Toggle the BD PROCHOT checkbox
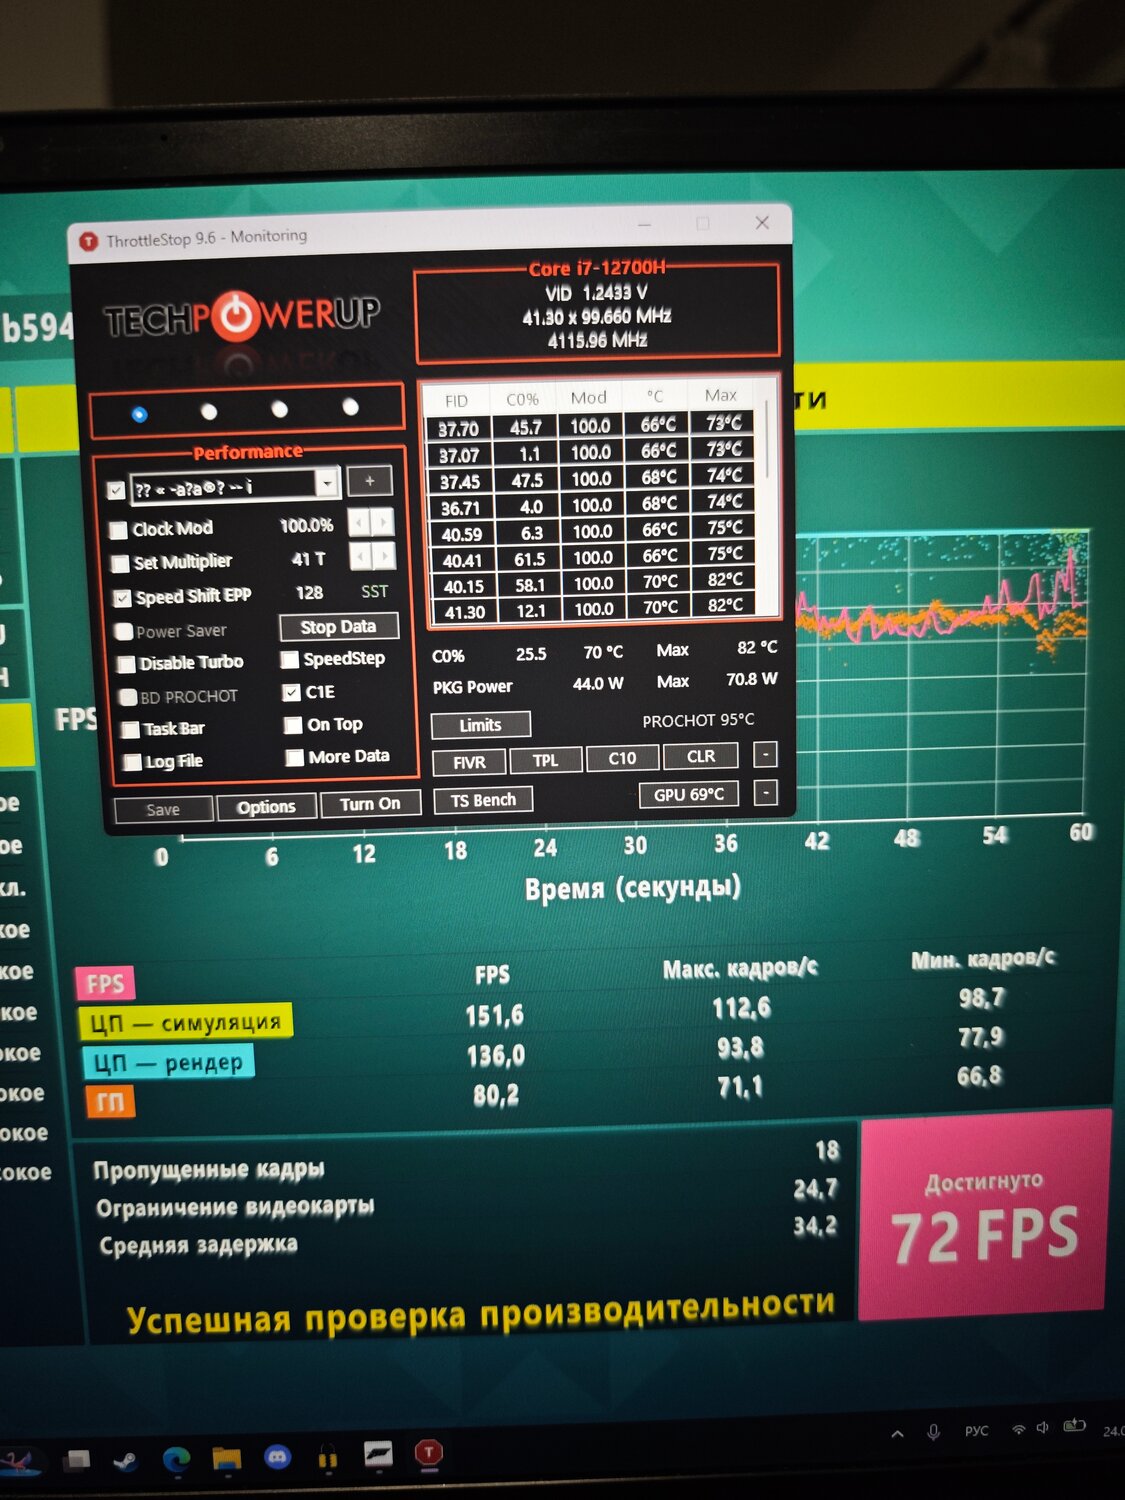The height and width of the screenshot is (1500, 1125). (x=128, y=698)
